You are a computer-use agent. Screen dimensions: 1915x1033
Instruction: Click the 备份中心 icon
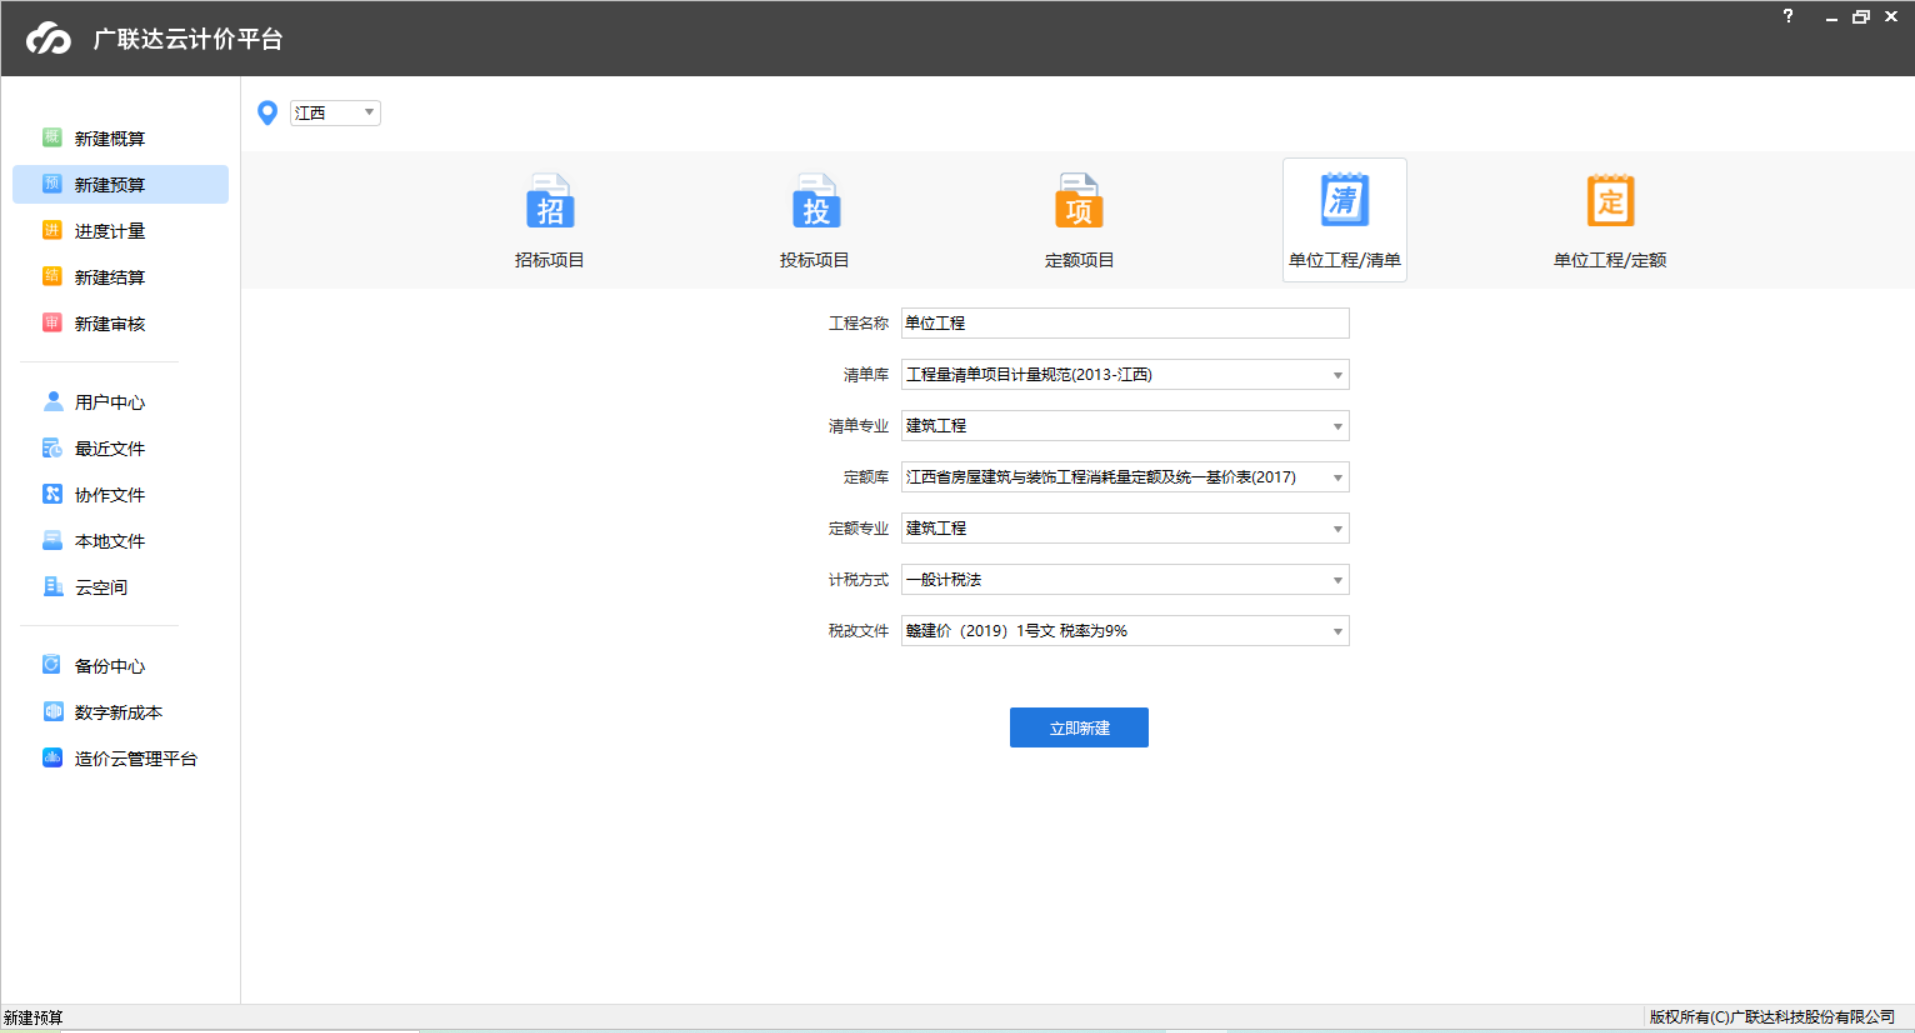52,664
